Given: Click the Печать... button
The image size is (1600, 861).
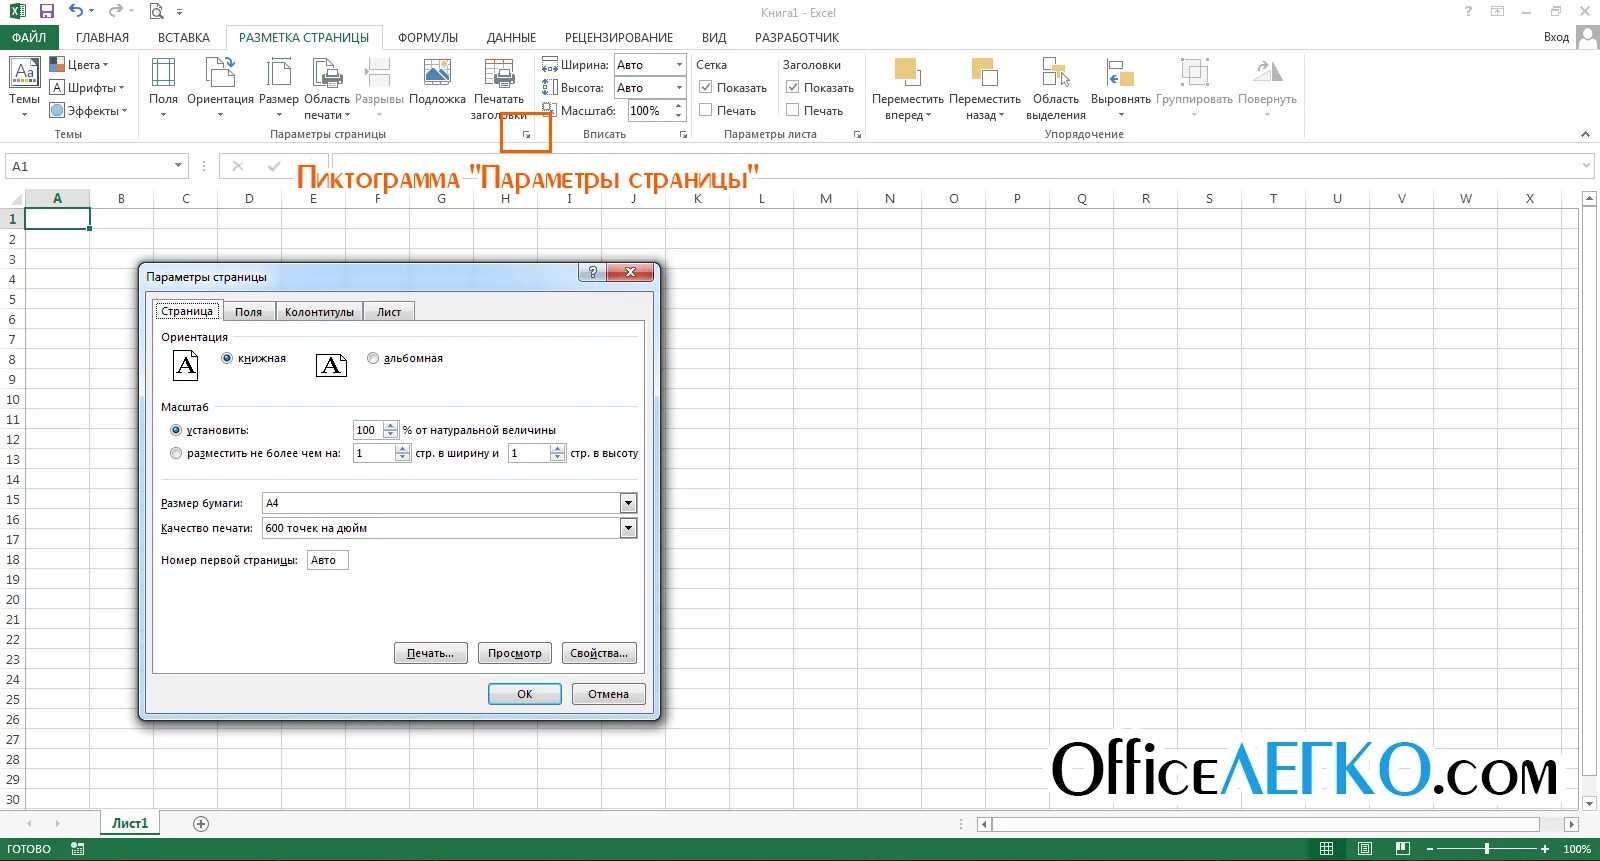Looking at the screenshot, I should [430, 653].
